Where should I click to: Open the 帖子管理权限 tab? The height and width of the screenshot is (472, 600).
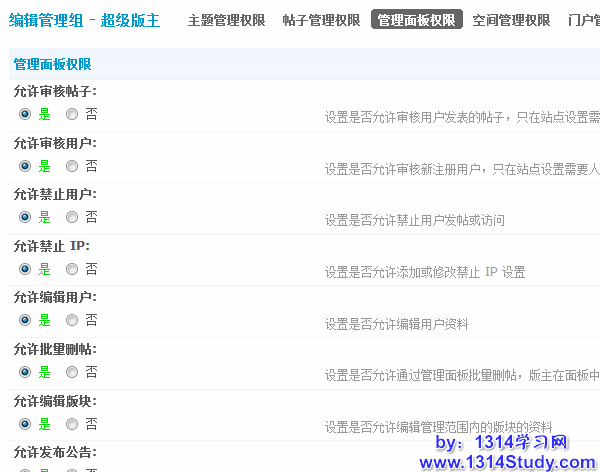(321, 20)
